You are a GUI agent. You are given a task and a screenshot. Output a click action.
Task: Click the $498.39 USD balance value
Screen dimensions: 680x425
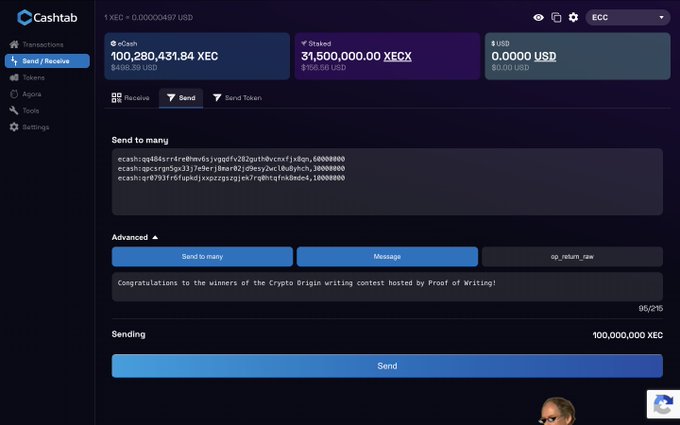coord(134,68)
